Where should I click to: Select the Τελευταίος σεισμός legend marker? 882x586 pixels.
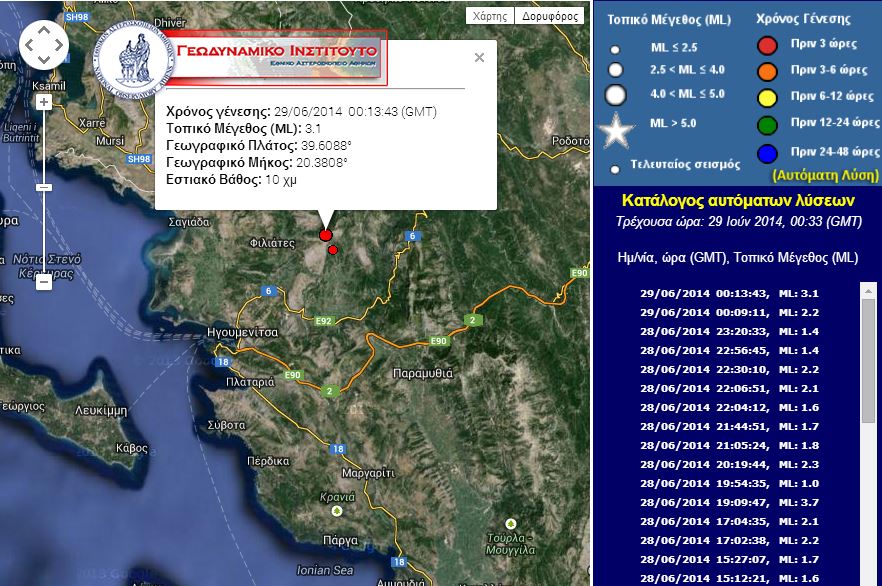tap(615, 169)
